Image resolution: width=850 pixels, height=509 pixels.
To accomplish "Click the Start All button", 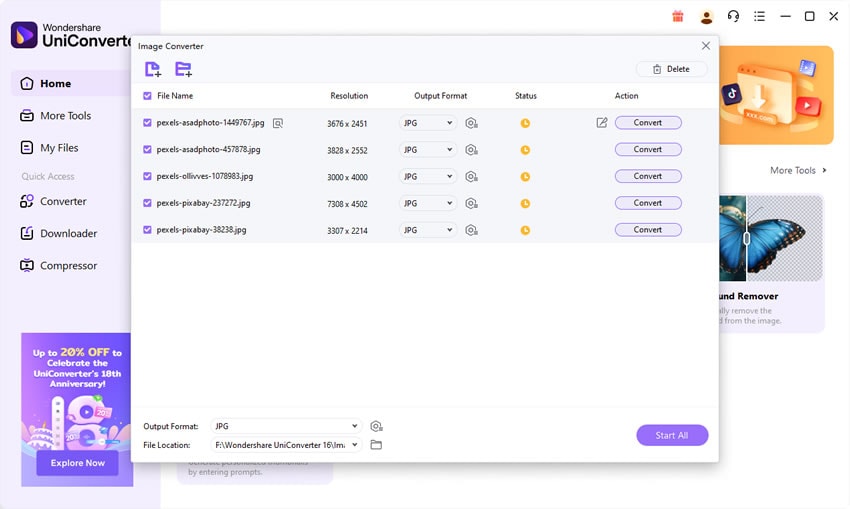I will coord(672,435).
